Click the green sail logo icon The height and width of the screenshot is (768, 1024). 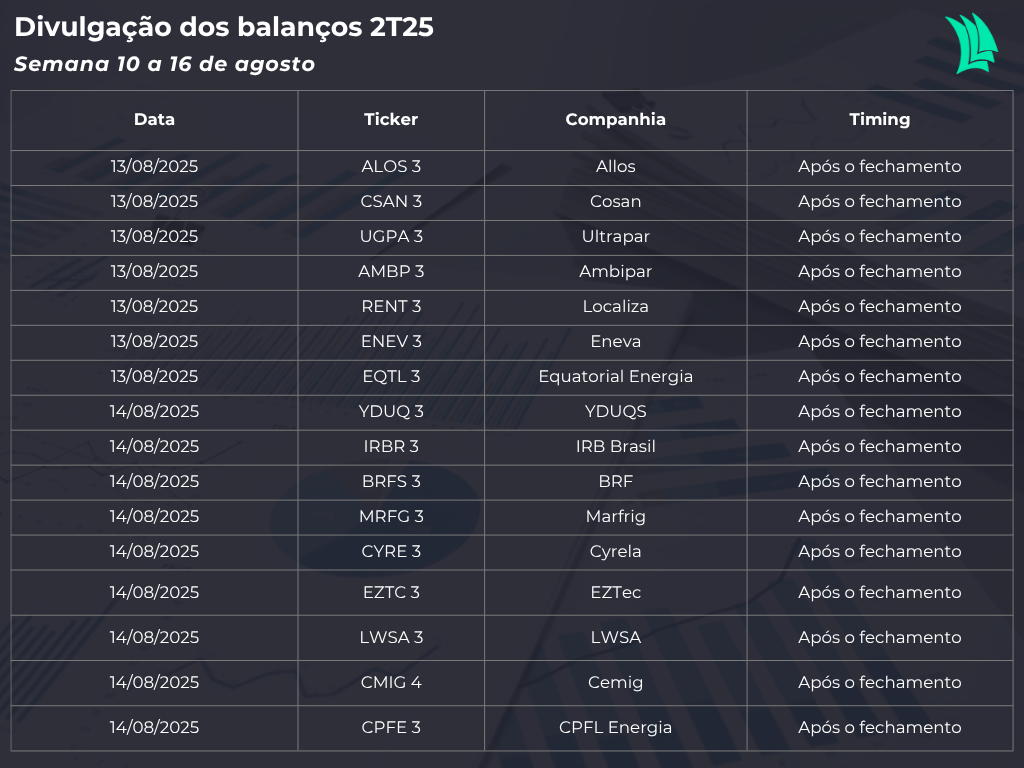click(971, 43)
